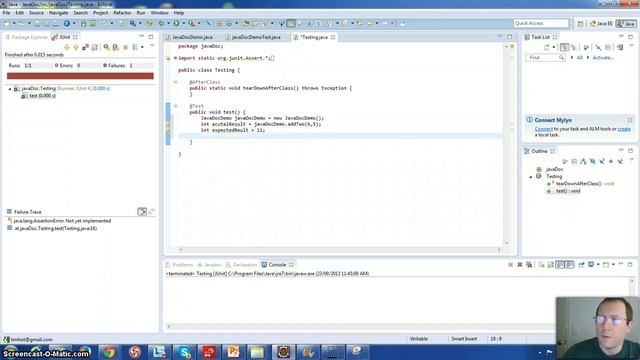640x360 pixels.
Task: Open Chrome from the Windows taskbar
Action: click(x=109, y=352)
